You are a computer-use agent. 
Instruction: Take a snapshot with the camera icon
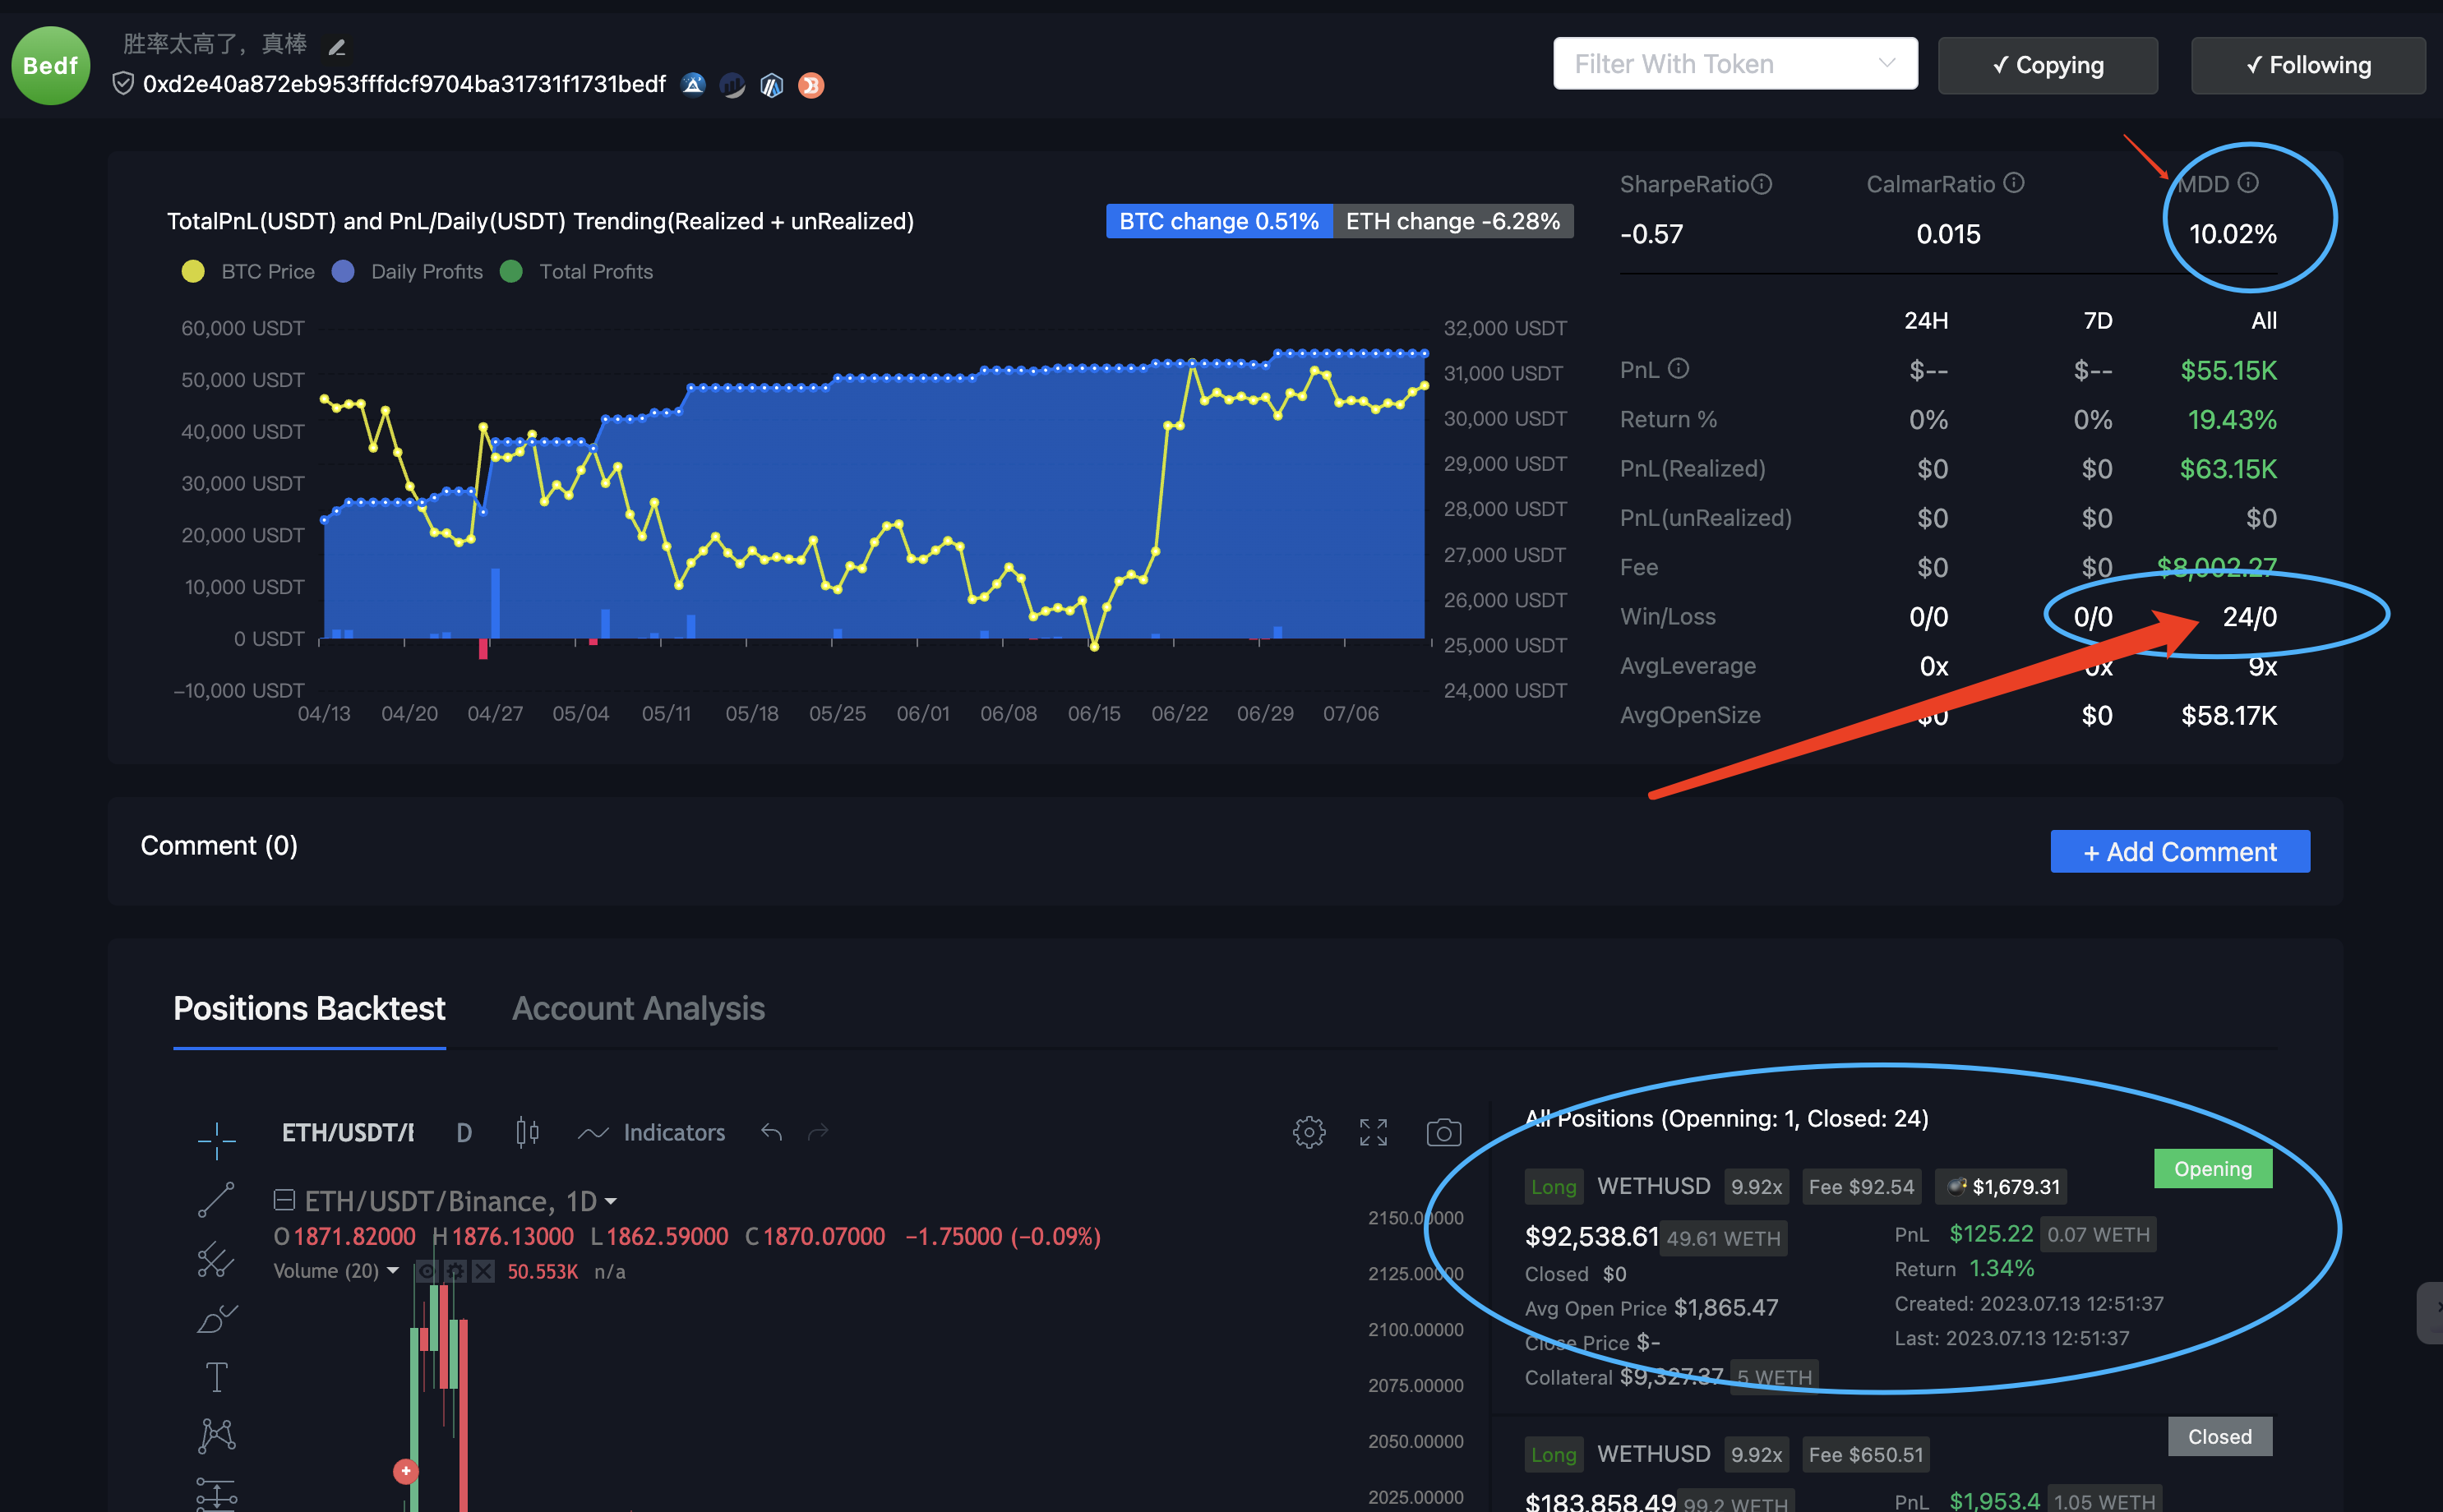click(x=1443, y=1132)
